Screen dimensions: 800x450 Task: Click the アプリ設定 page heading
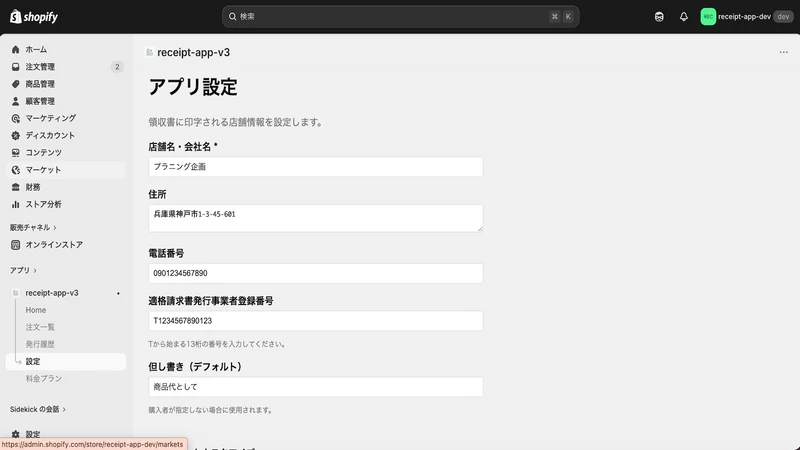click(193, 87)
